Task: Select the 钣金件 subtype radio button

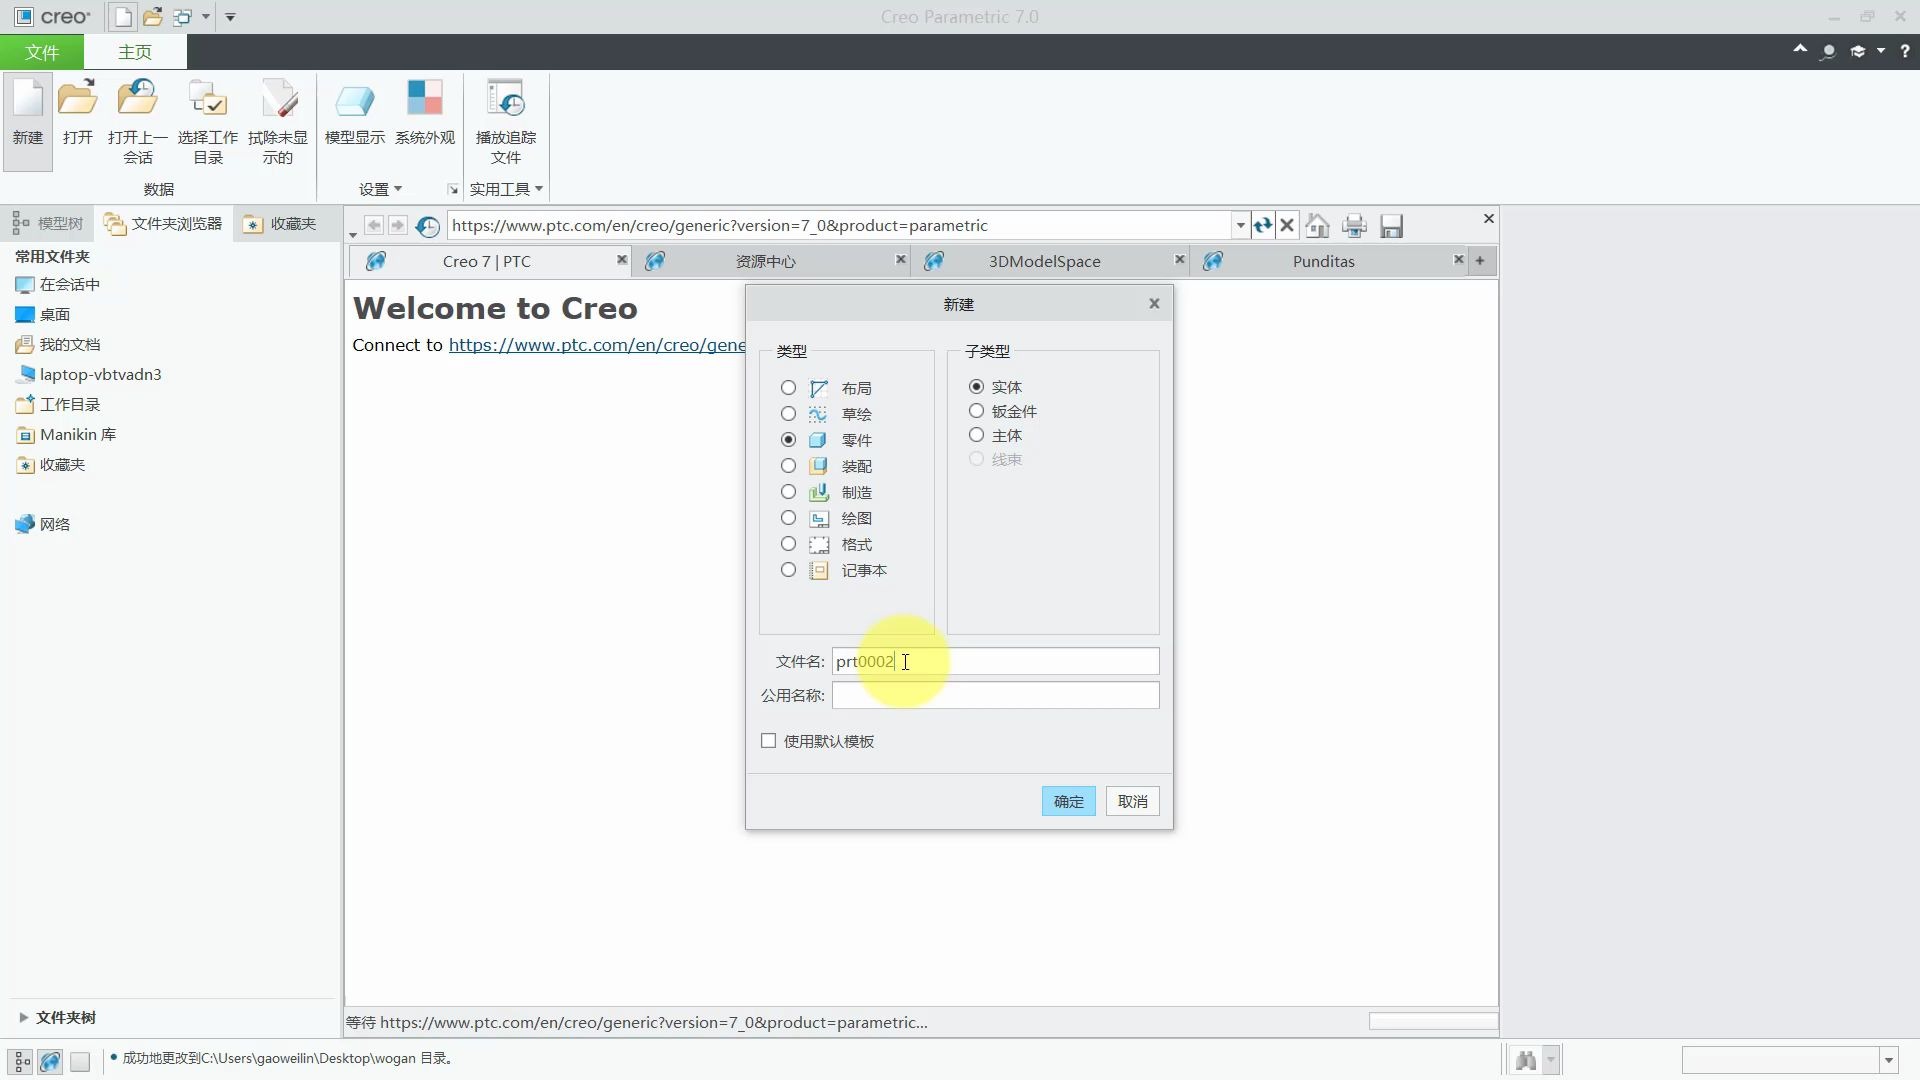Action: coord(976,411)
